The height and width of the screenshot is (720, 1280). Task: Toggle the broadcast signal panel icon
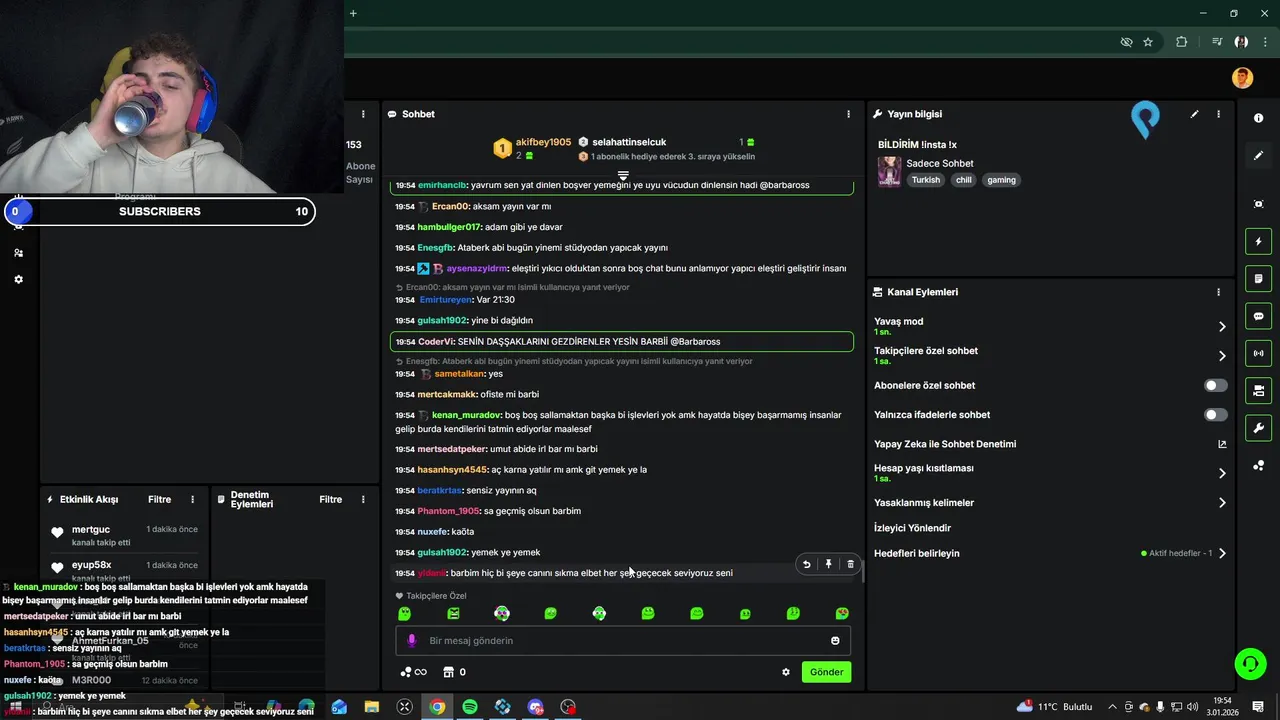tap(1258, 353)
